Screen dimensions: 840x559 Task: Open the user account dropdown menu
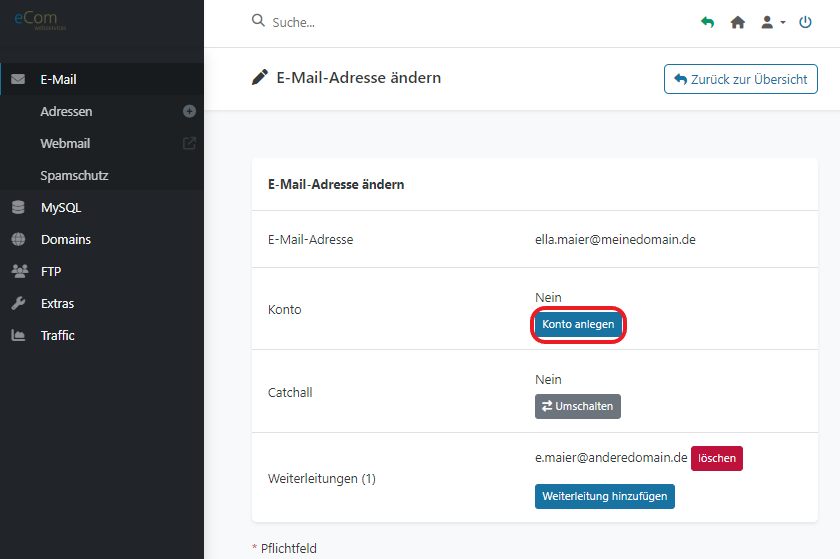click(772, 22)
